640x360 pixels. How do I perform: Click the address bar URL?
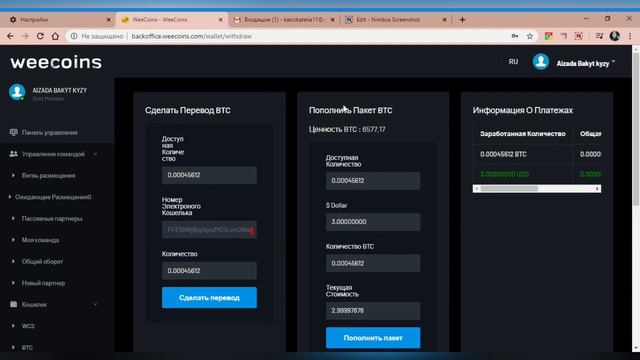click(x=191, y=36)
